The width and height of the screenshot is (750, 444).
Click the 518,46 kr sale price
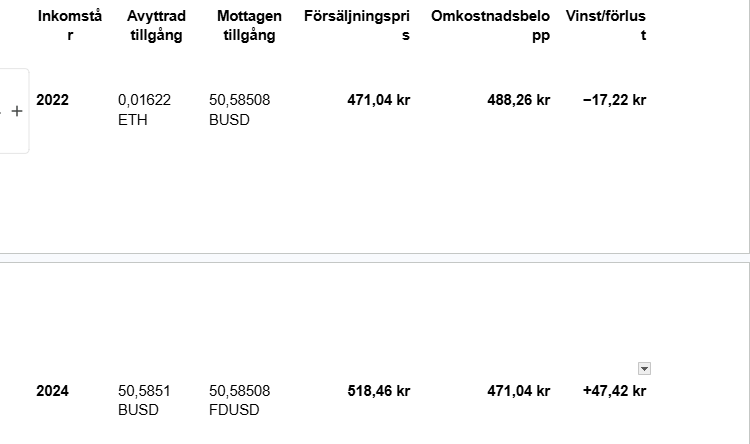tap(378, 391)
